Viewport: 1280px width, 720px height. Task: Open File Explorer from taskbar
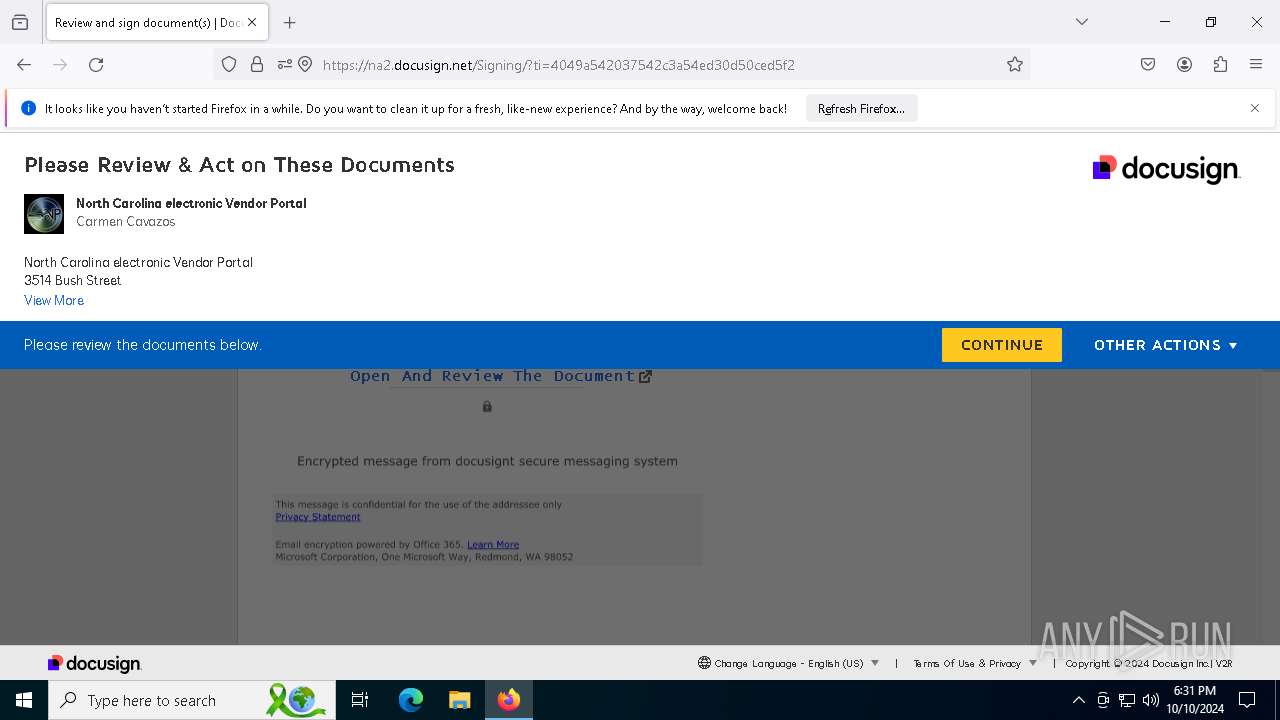click(460, 700)
